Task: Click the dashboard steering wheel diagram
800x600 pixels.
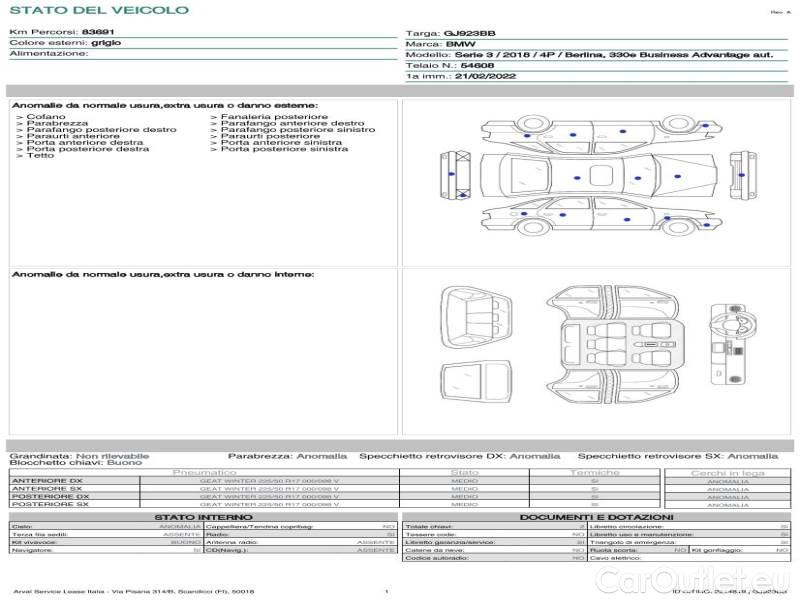Action: coord(737,342)
